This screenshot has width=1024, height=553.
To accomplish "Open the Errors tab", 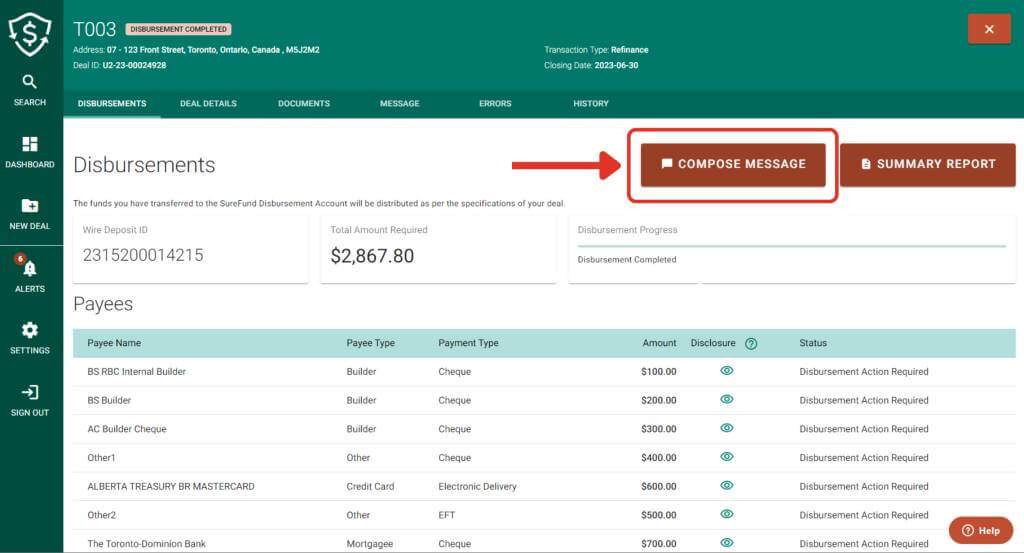I will coord(495,103).
